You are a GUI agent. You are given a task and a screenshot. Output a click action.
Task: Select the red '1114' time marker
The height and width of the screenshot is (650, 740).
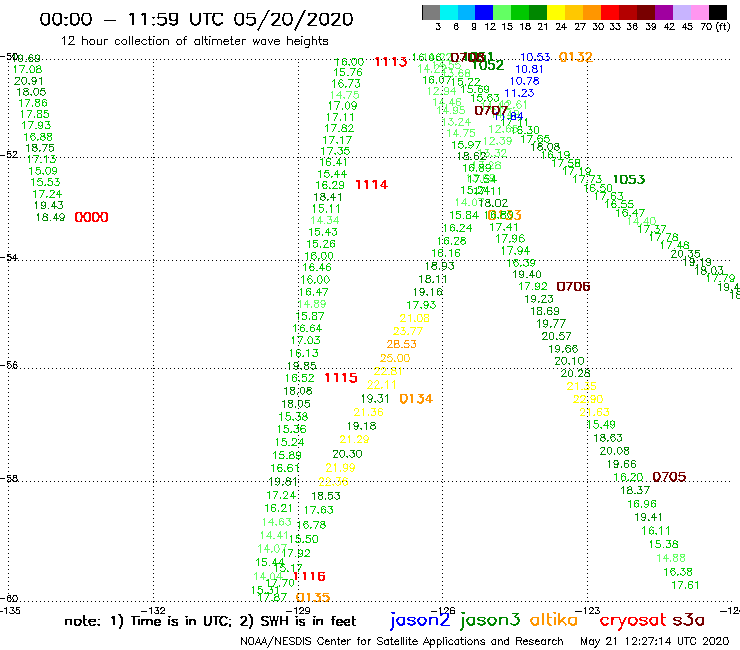[371, 185]
